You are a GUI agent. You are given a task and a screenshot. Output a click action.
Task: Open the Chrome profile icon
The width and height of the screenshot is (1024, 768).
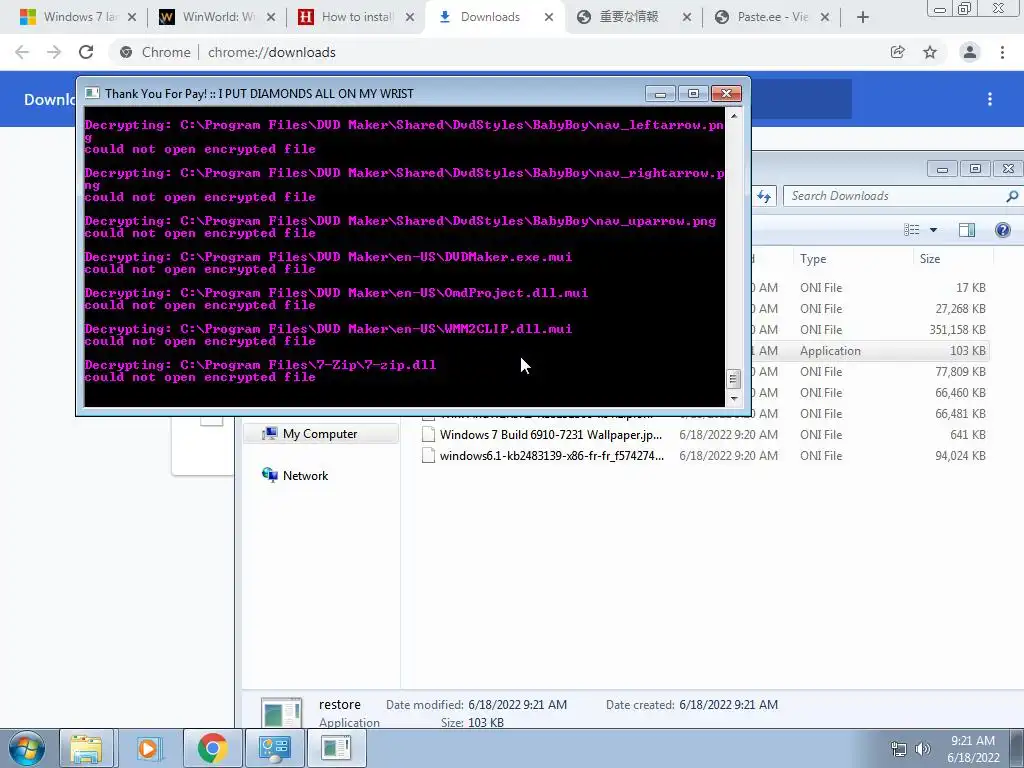[x=970, y=52]
